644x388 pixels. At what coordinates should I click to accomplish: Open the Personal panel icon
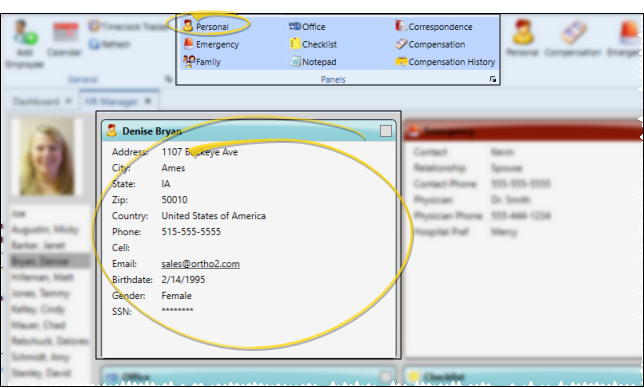pos(188,26)
